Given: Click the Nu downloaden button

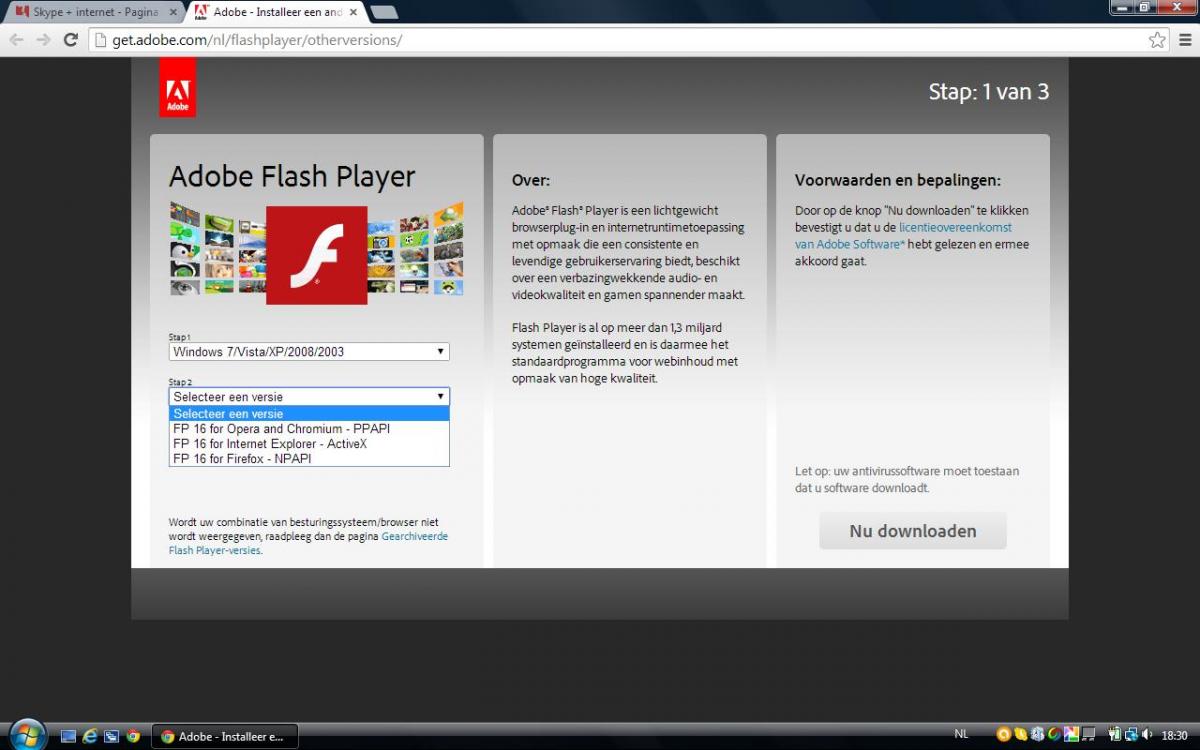Looking at the screenshot, I should point(913,531).
